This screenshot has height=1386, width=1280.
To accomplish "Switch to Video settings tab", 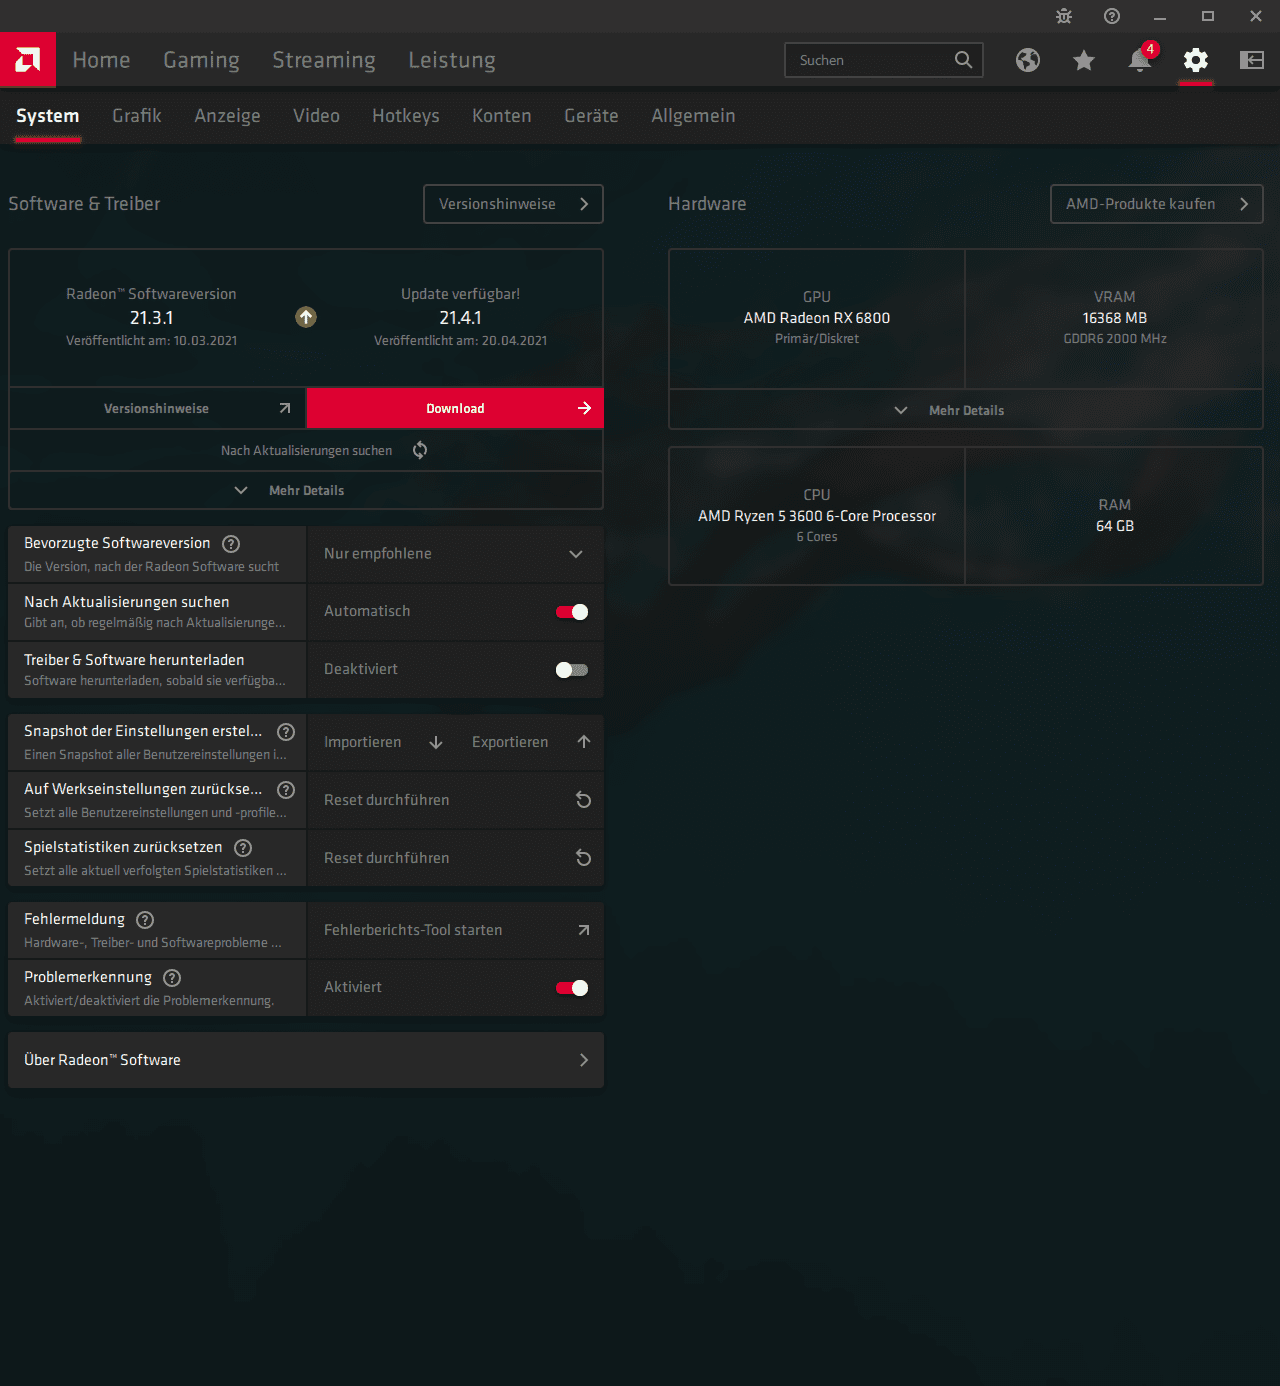I will point(316,116).
